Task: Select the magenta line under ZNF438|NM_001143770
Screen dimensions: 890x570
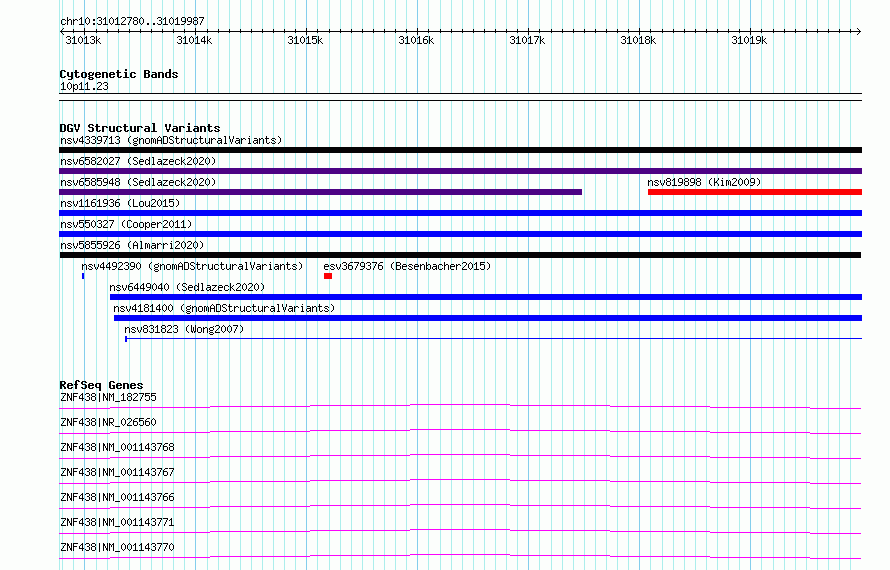Action: coord(460,556)
